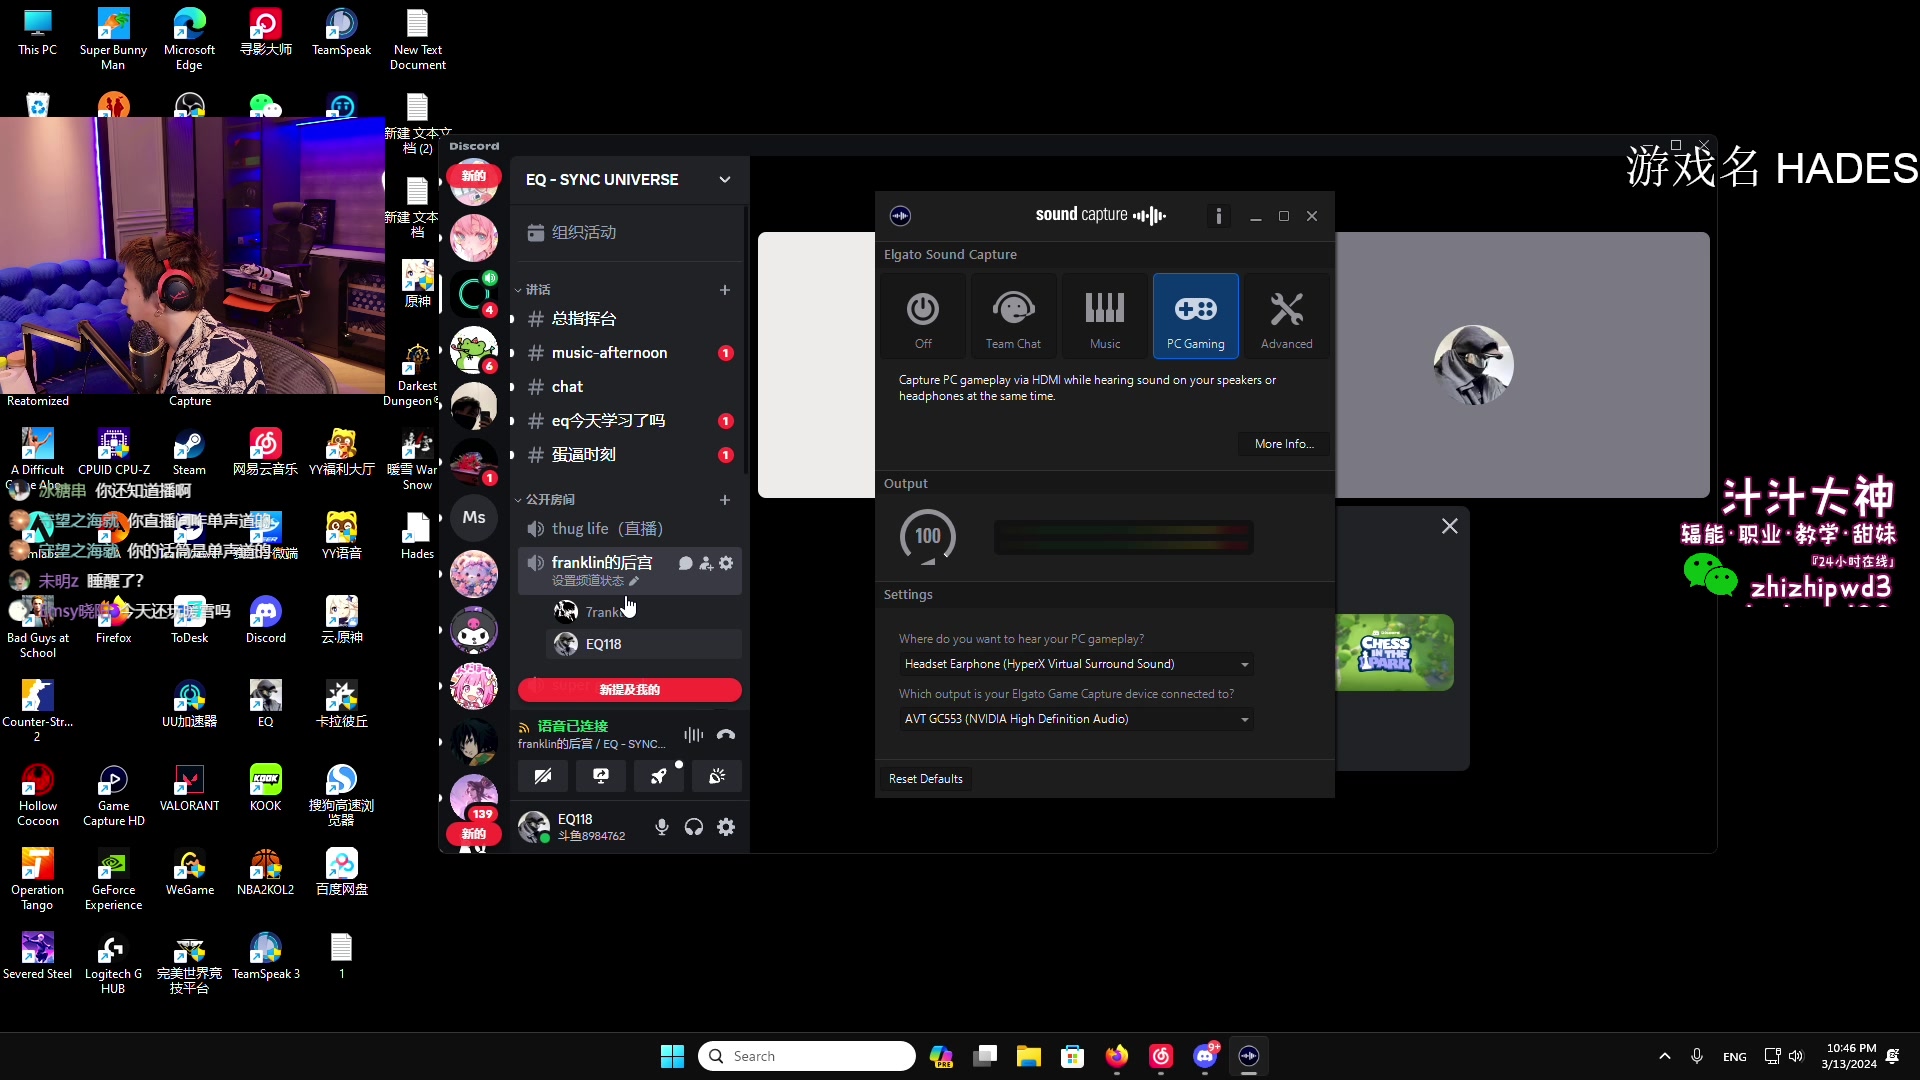Collapse the 公开房间 category
Image resolution: width=1920 pixels, height=1080 pixels.
[x=546, y=500]
